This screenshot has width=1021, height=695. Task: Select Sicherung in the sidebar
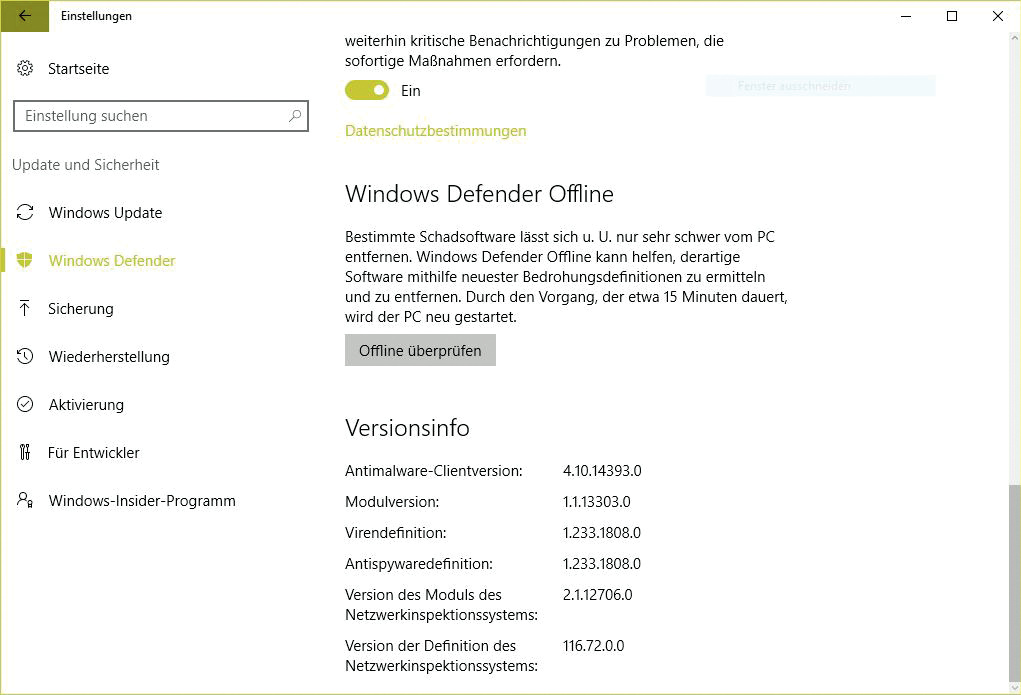81,309
